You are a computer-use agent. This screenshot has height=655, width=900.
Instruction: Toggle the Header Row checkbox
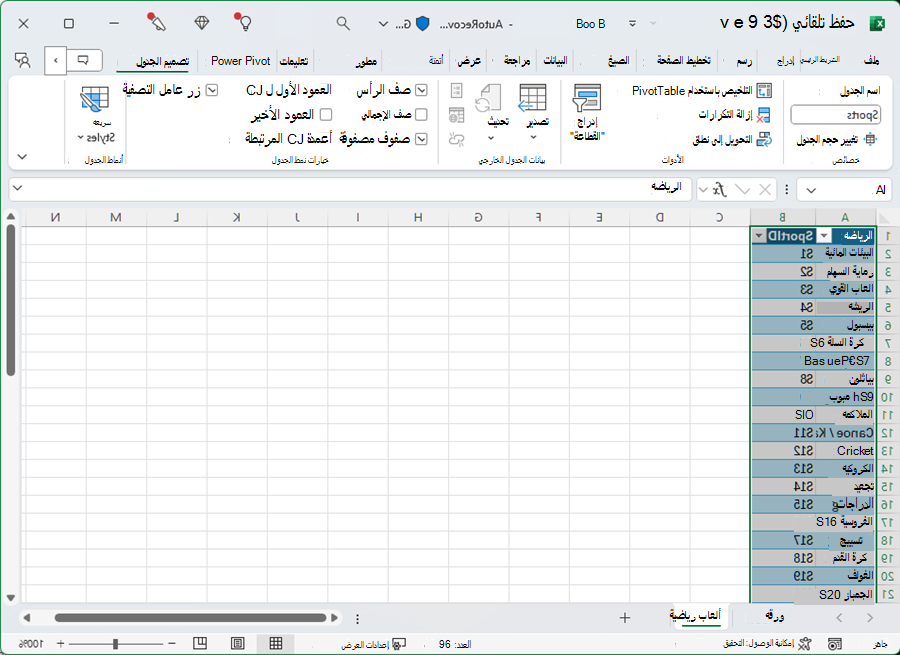(x=421, y=90)
